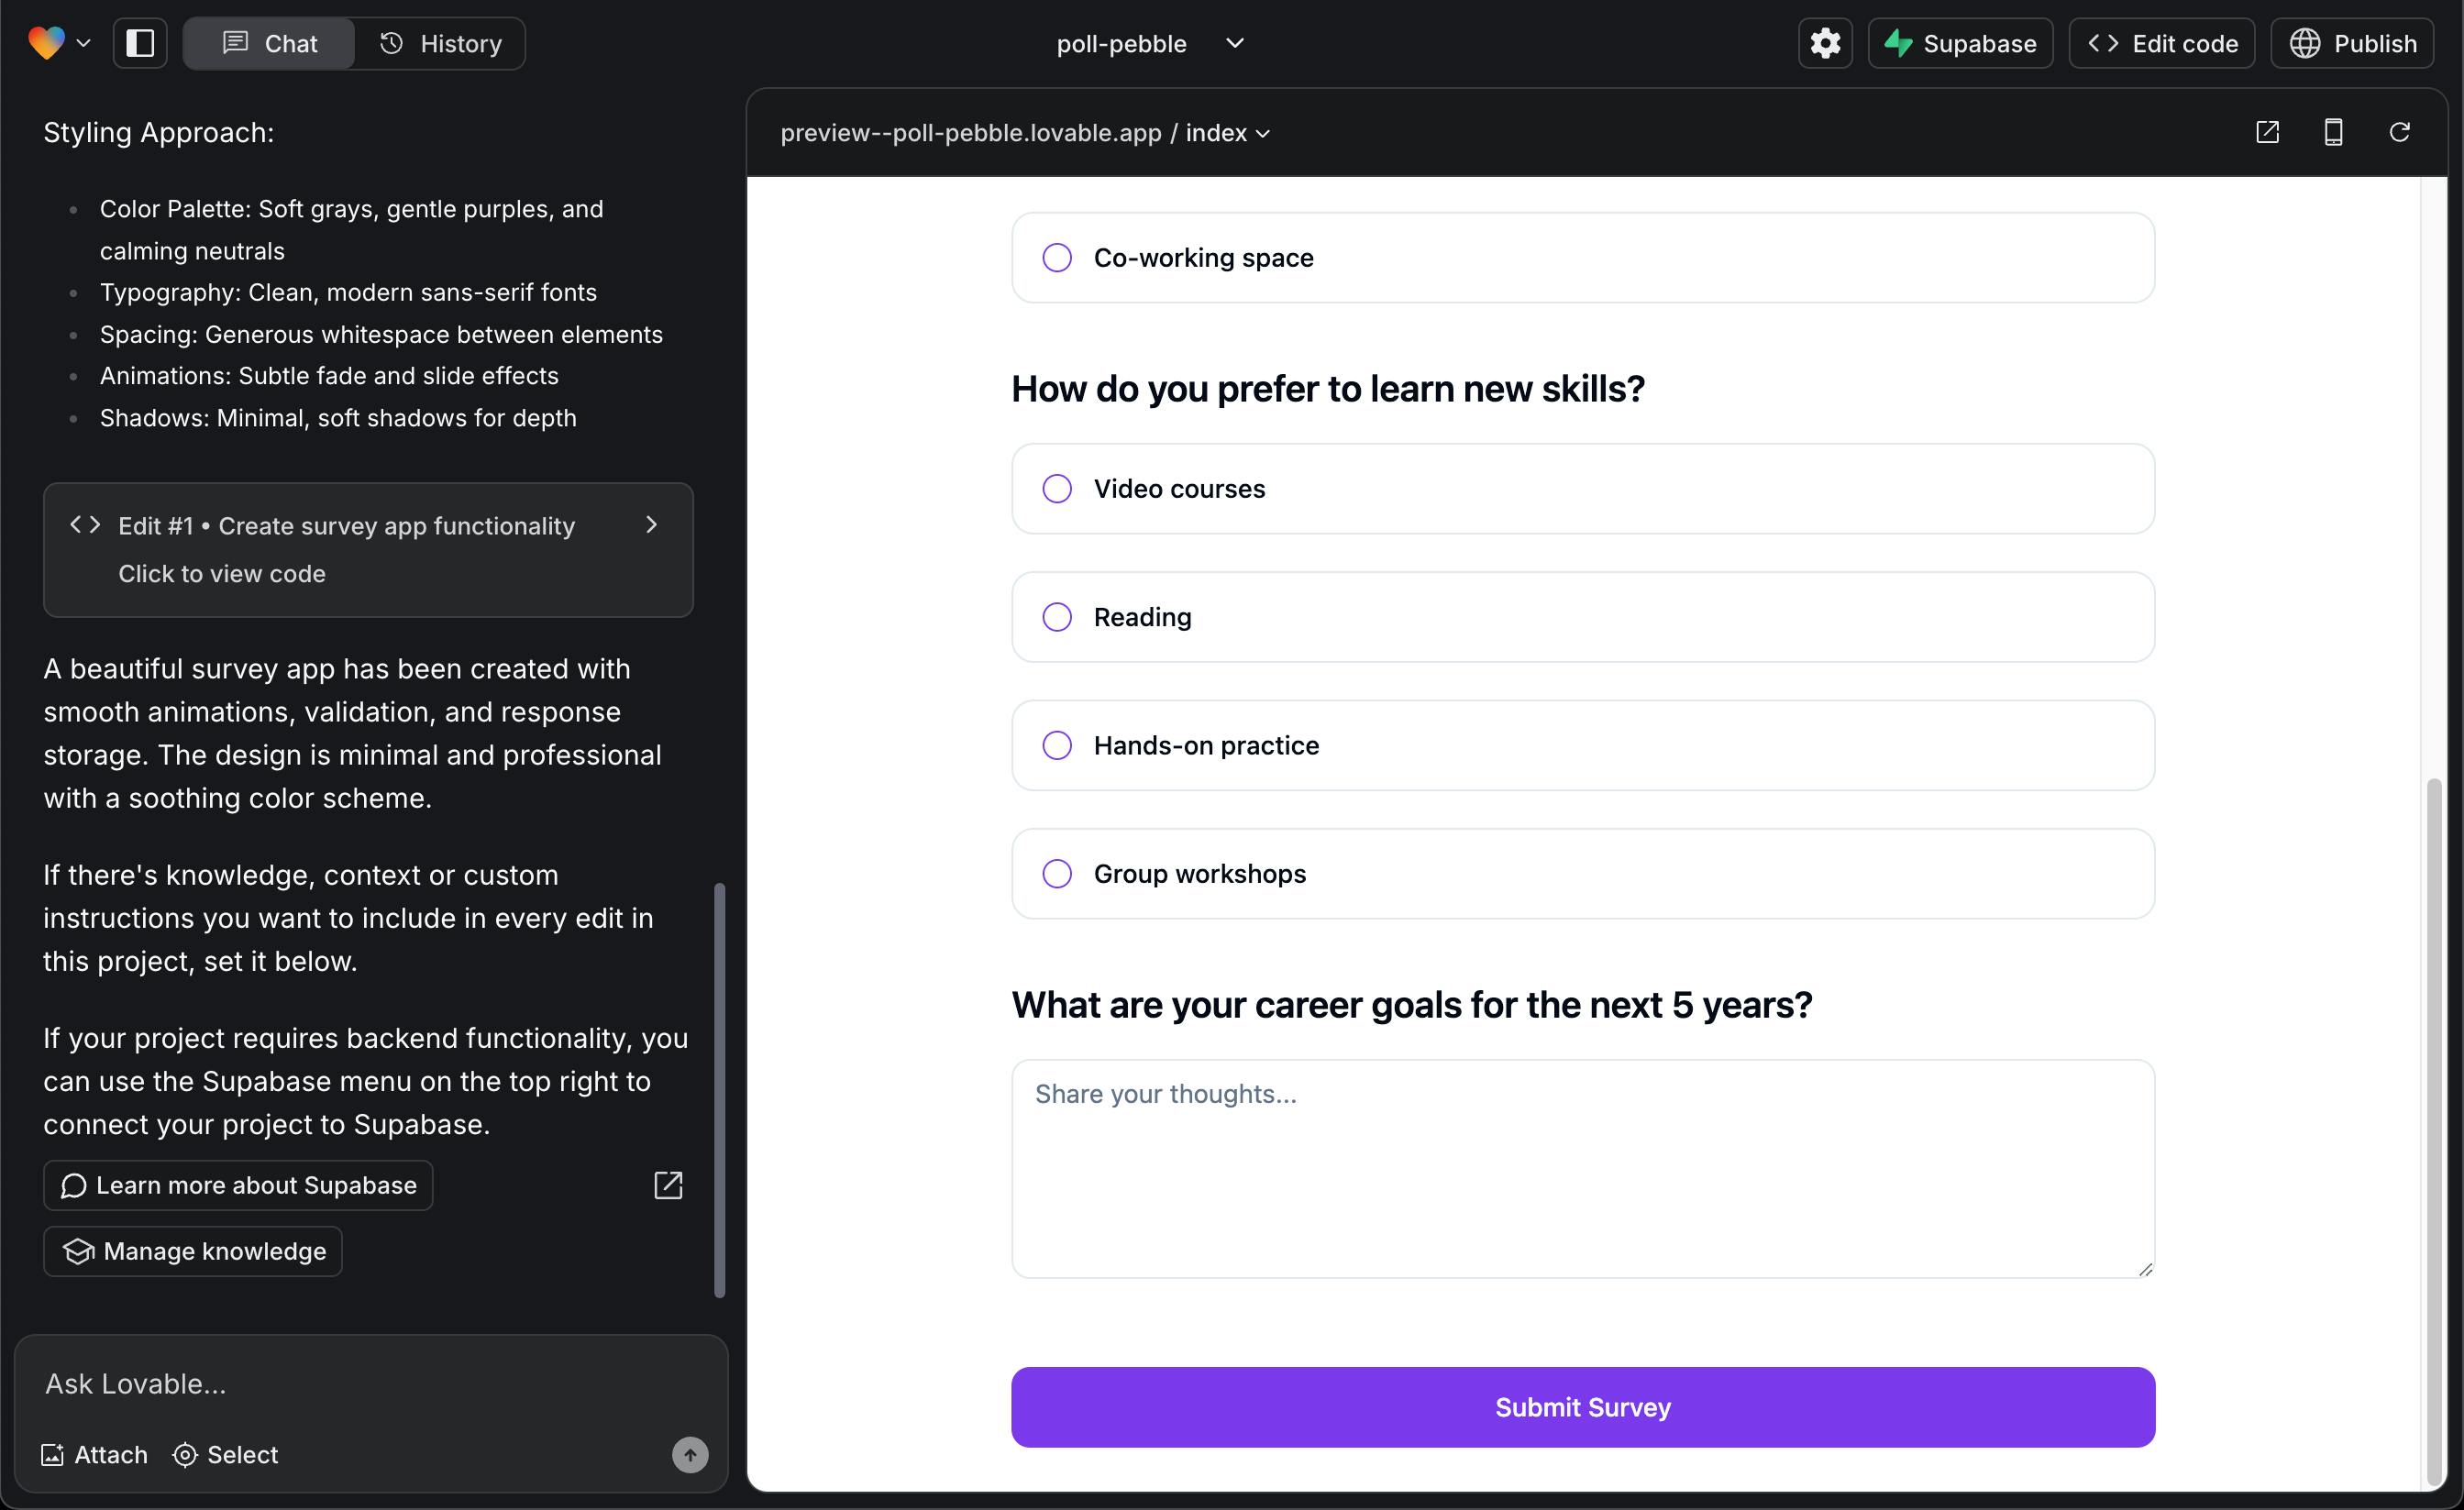
Task: Toggle the sidebar panel icon
Action: [140, 43]
